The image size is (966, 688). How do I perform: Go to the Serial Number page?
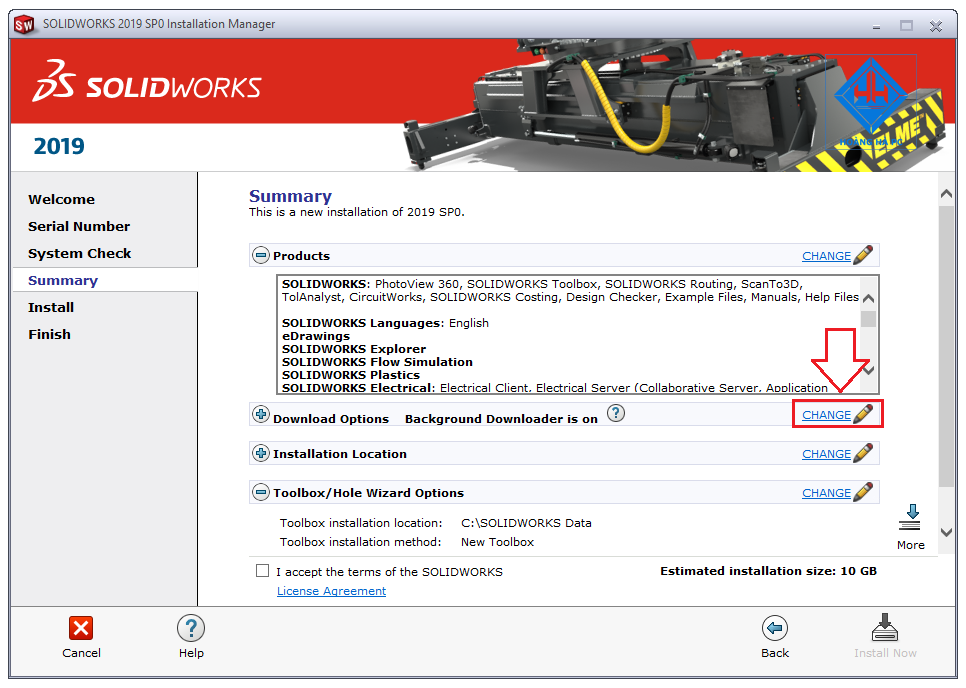tap(79, 226)
